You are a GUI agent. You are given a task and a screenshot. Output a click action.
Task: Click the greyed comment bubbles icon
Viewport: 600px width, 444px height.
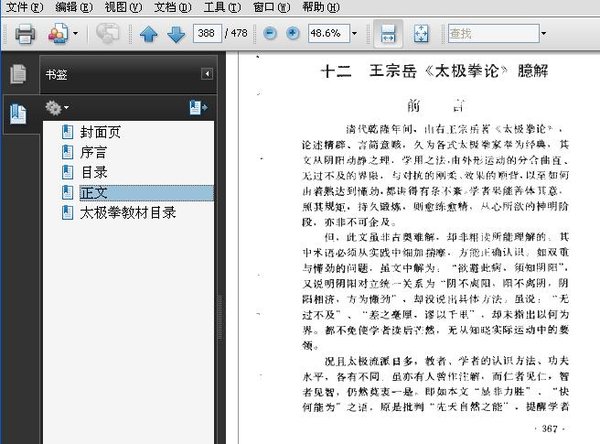(107, 33)
